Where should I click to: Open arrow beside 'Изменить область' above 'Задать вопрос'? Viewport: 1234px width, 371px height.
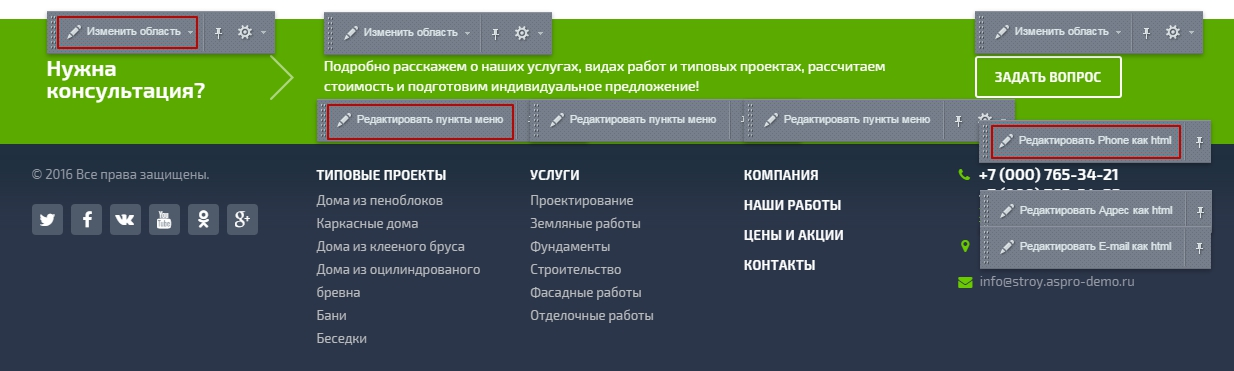tap(1119, 32)
